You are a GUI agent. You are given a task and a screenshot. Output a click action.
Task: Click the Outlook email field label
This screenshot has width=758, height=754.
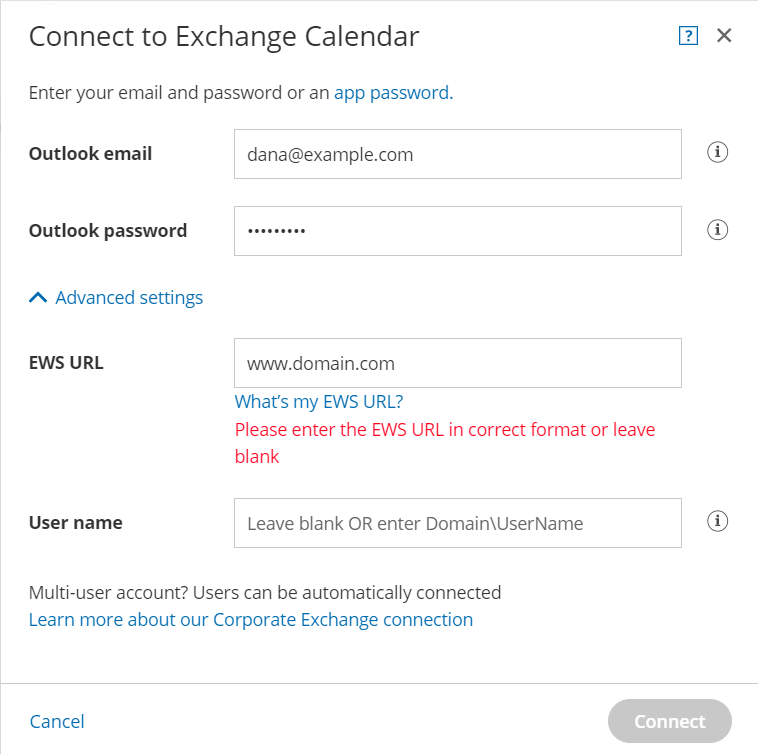coord(90,154)
